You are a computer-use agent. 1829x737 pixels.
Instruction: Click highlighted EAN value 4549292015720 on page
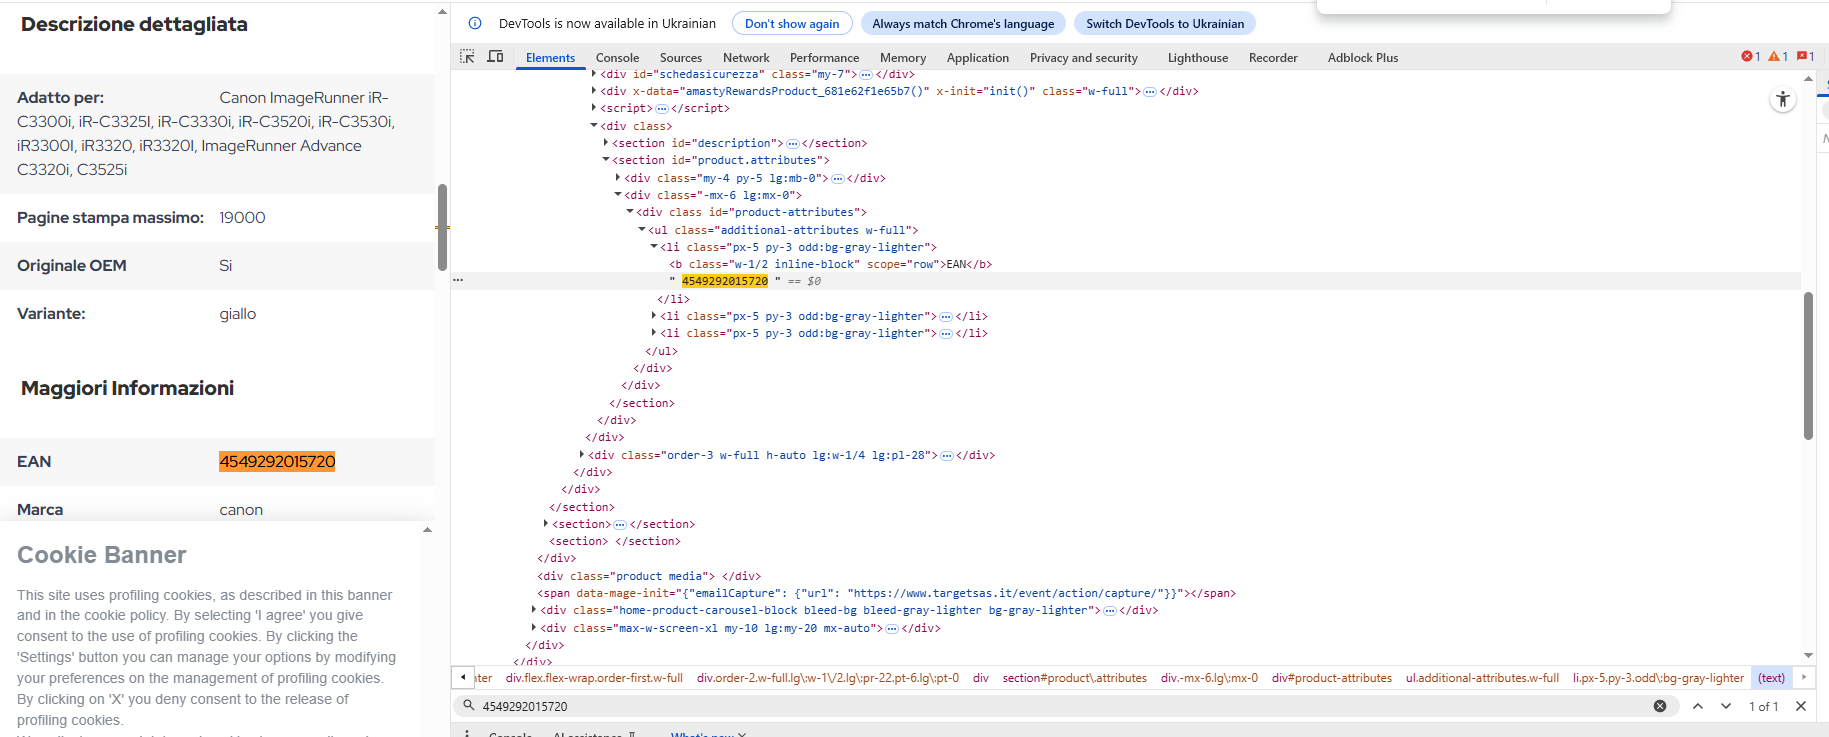277,461
